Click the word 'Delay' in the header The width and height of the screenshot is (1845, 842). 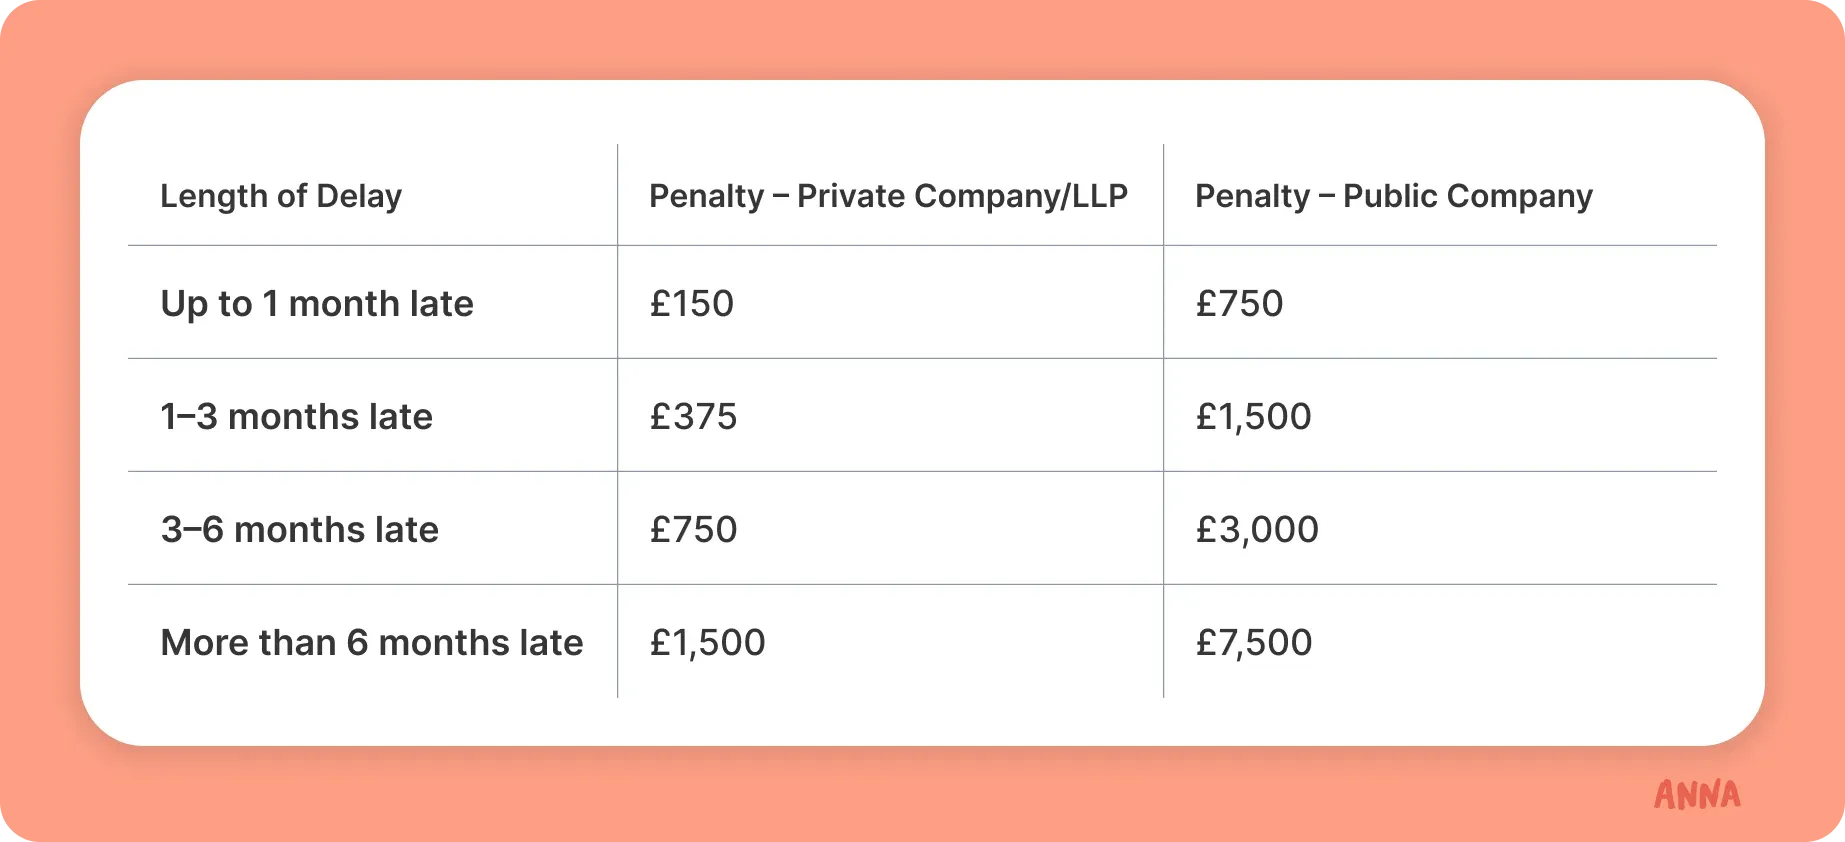click(x=359, y=196)
